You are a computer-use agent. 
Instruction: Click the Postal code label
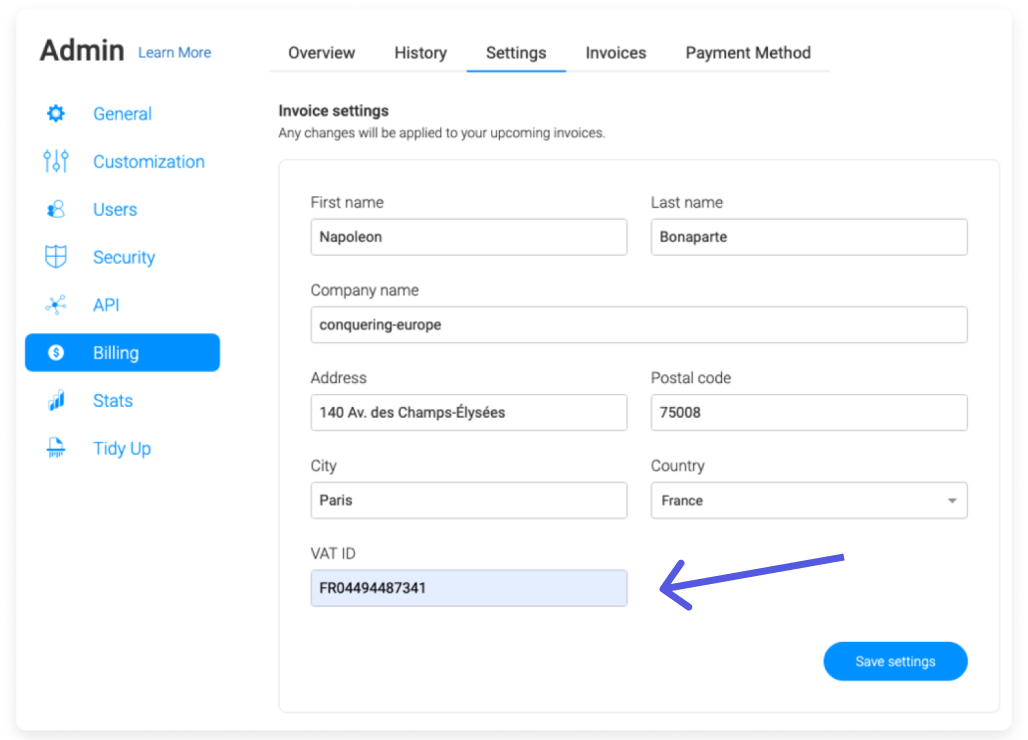pyautogui.click(x=690, y=378)
